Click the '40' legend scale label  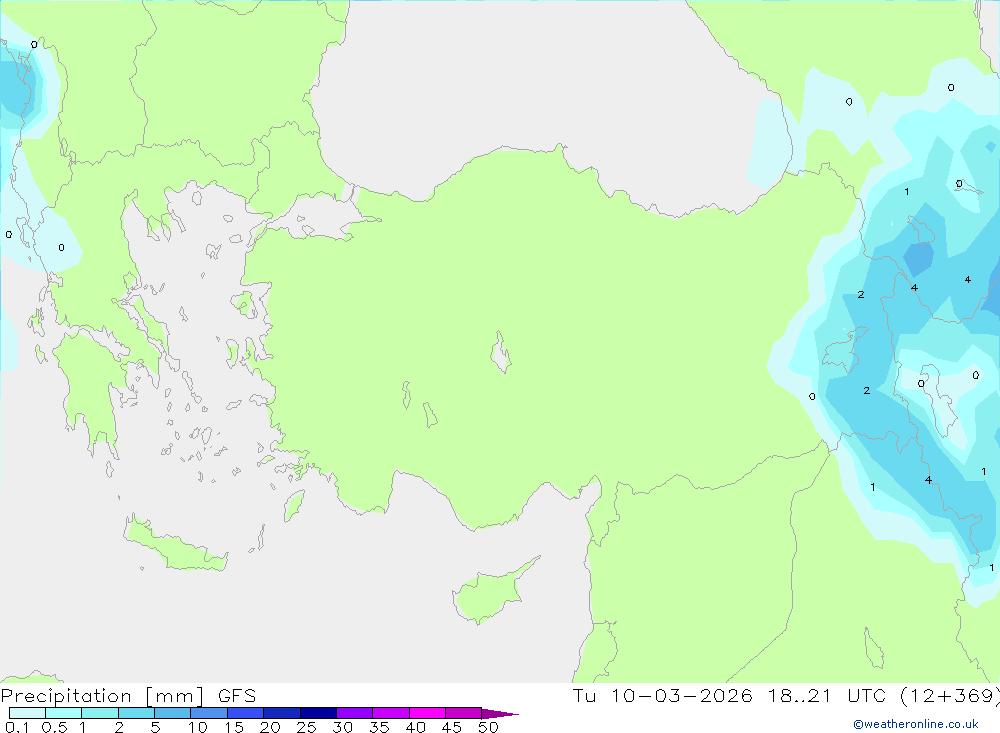(x=416, y=727)
